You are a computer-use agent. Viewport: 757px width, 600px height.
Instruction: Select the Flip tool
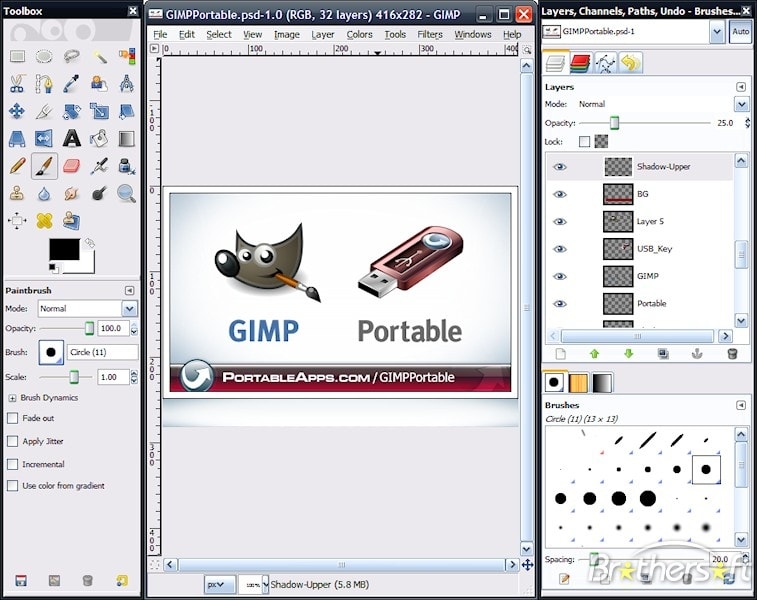pos(44,139)
